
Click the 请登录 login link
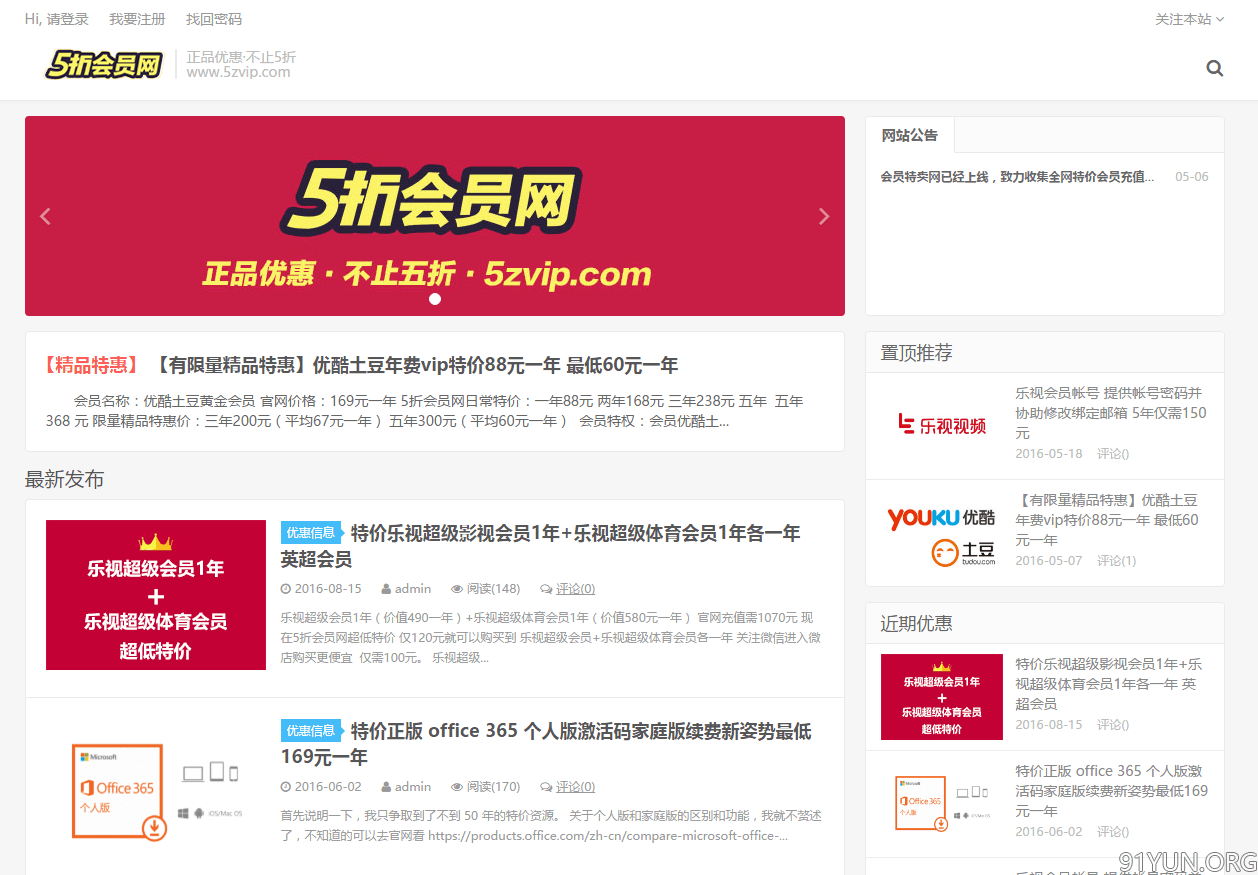(68, 19)
